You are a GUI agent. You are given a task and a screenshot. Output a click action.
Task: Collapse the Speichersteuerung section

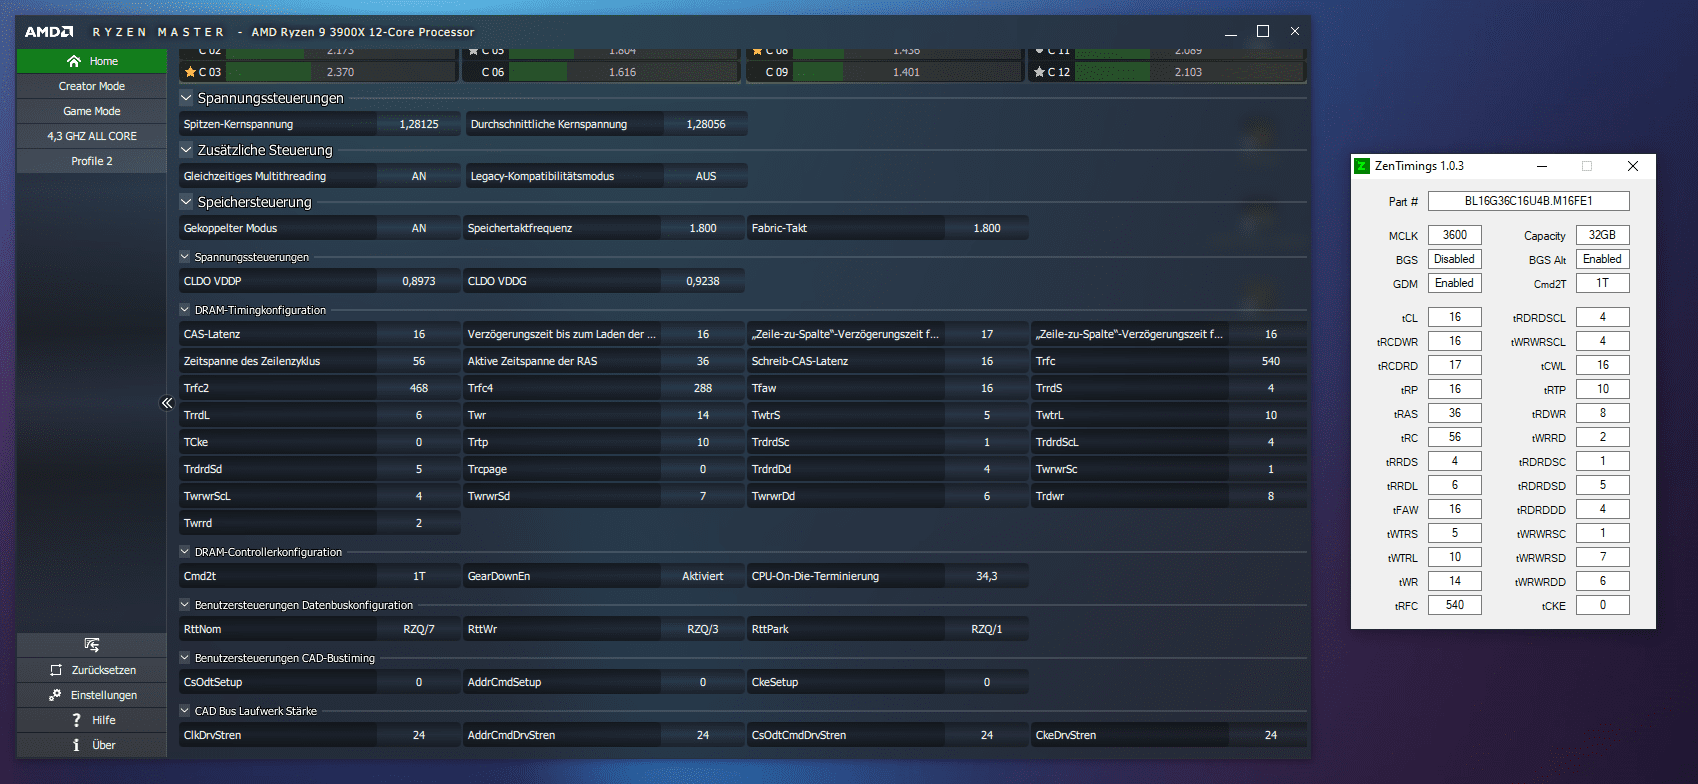(x=186, y=202)
